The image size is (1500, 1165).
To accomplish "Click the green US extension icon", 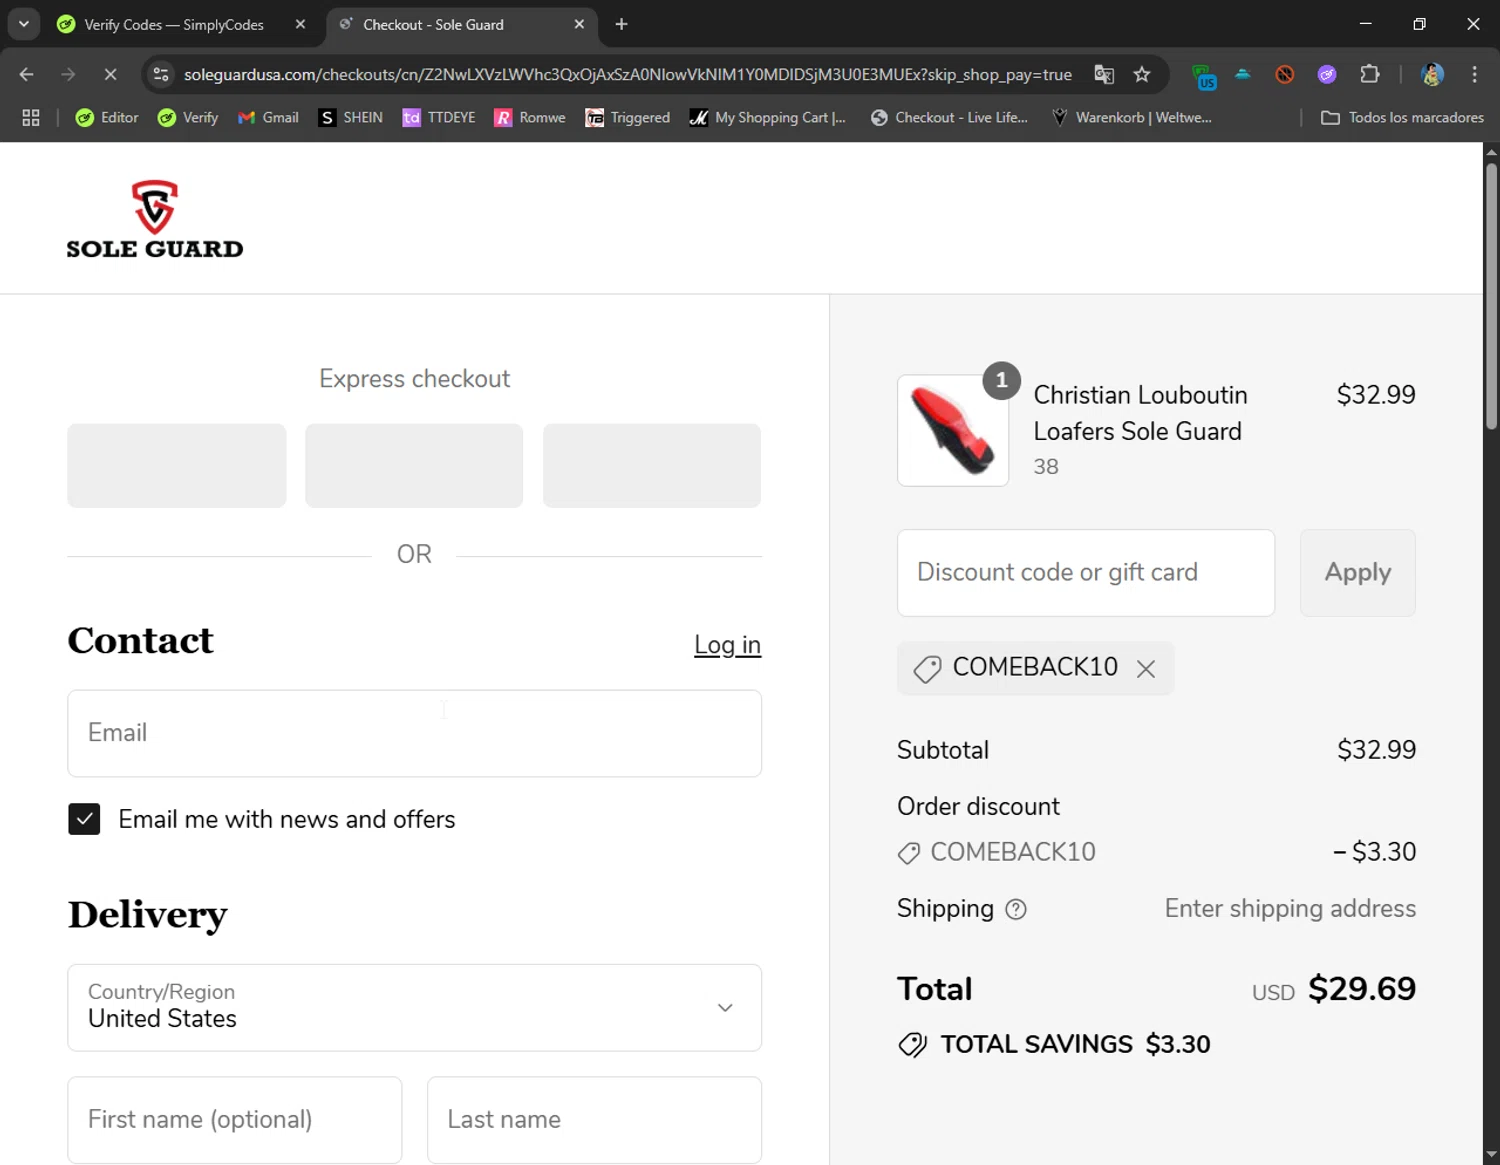I will [1204, 75].
